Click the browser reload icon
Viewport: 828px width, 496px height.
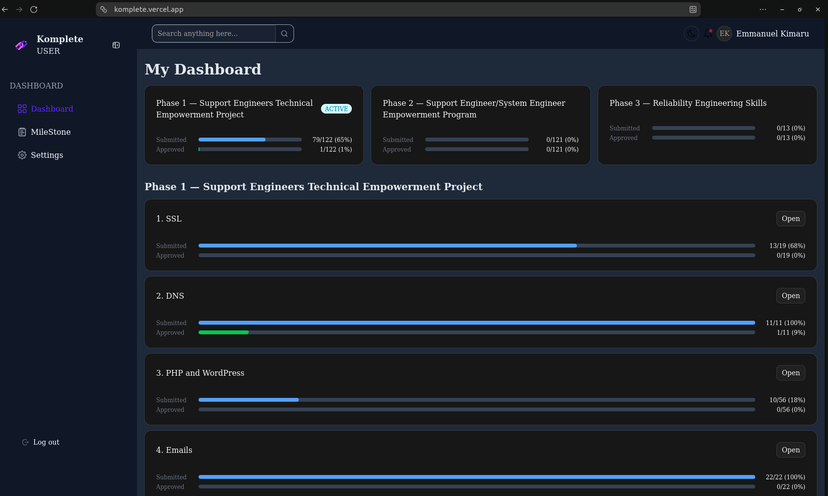click(34, 10)
